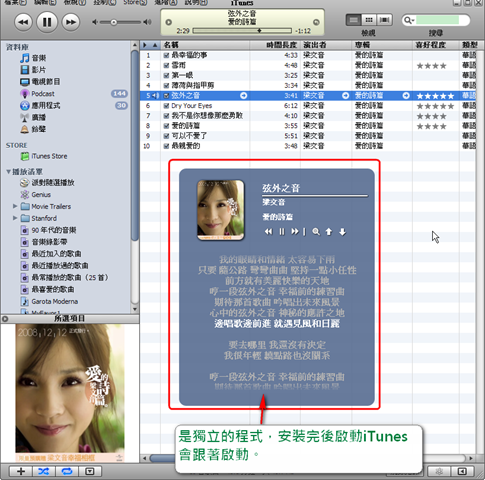Click previous track icon in lyrics widget

click(269, 231)
